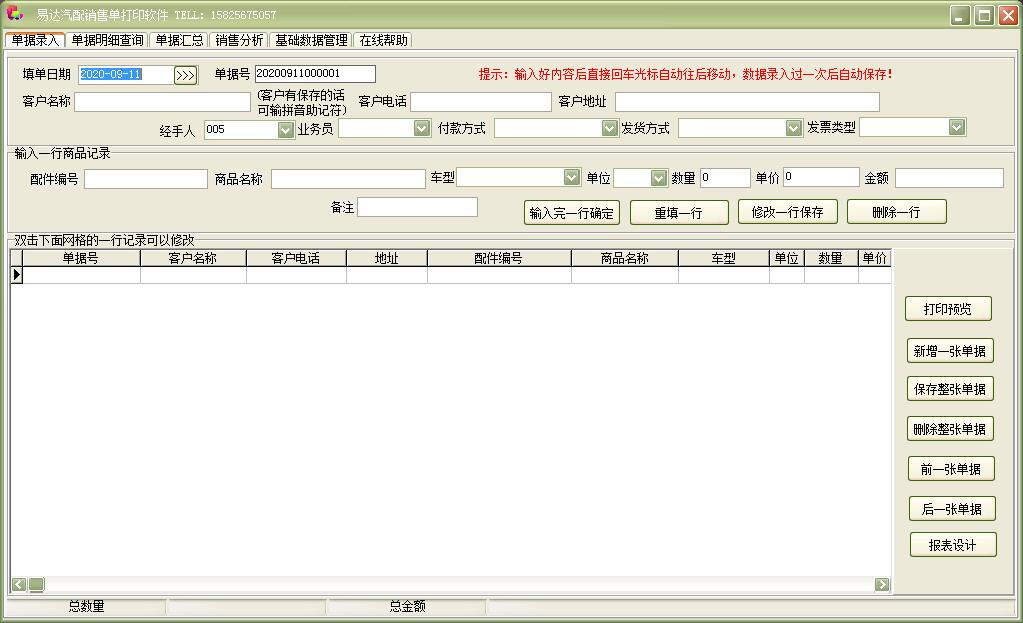Switch to the 基础数据管理 data management tab
The height and width of the screenshot is (623, 1023).
point(309,41)
